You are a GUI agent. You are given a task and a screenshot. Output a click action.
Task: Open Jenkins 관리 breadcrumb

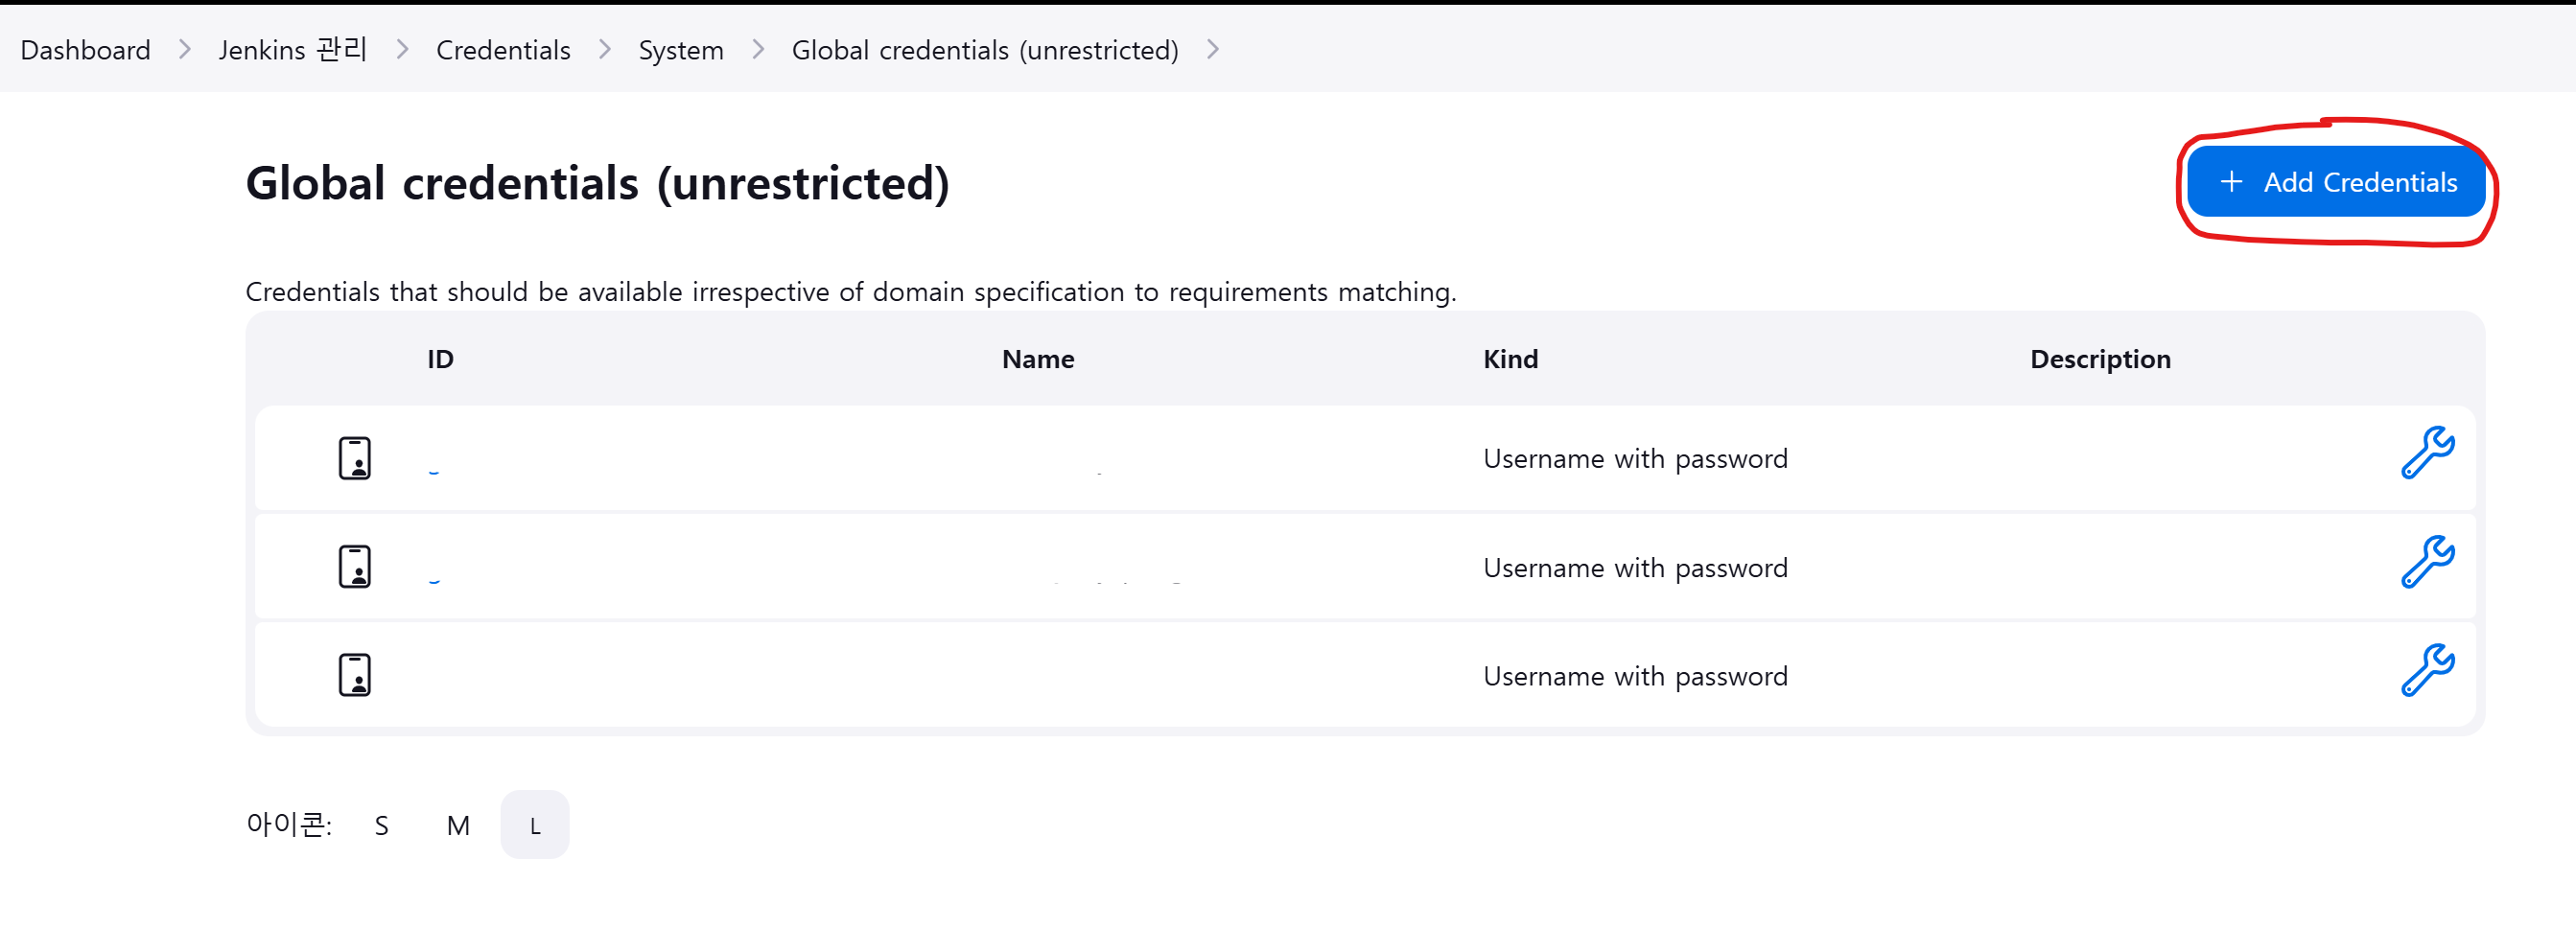point(293,50)
